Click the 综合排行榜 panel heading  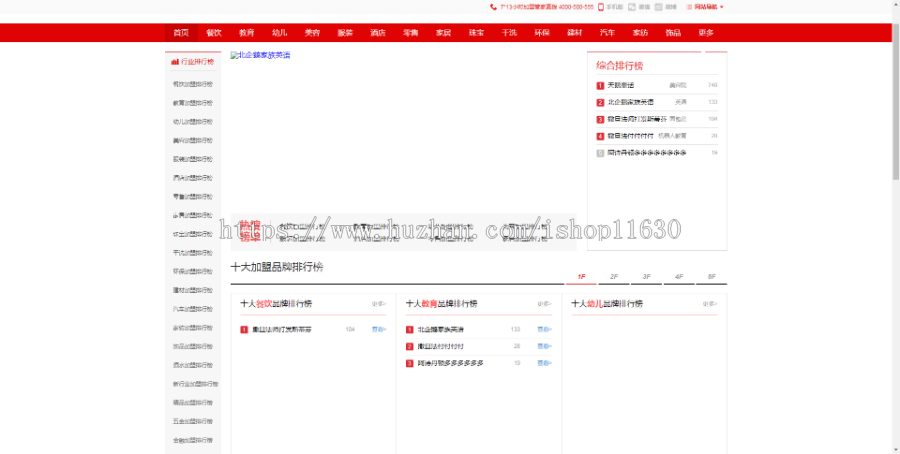tap(619, 66)
